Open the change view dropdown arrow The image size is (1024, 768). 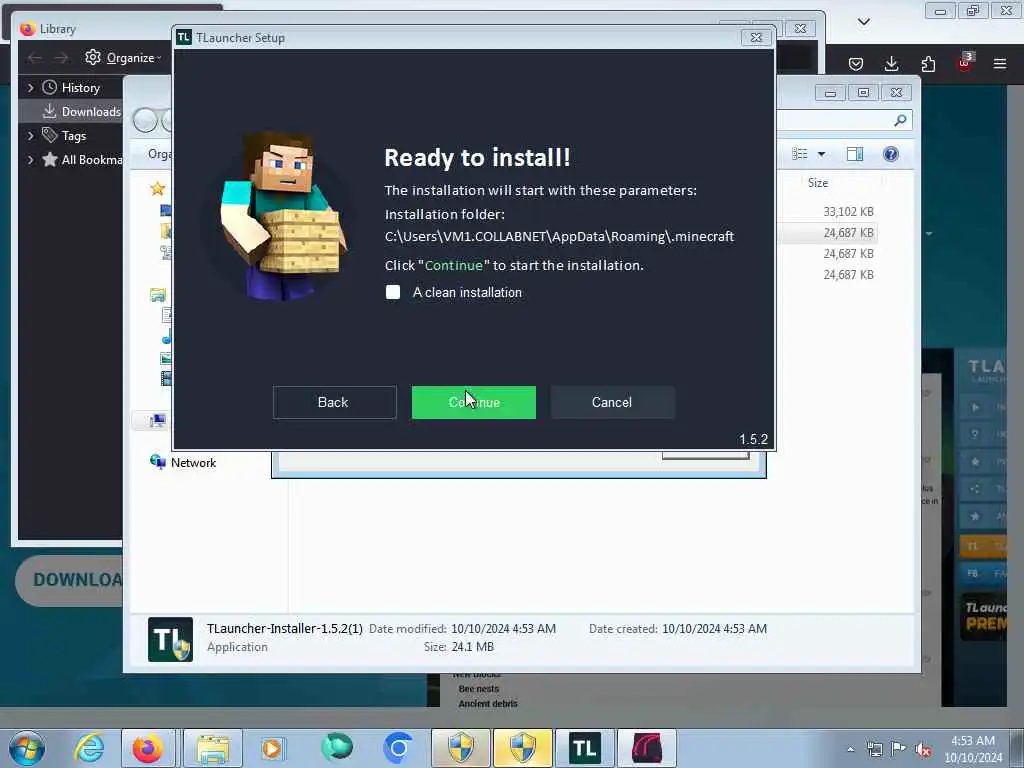[x=822, y=154]
